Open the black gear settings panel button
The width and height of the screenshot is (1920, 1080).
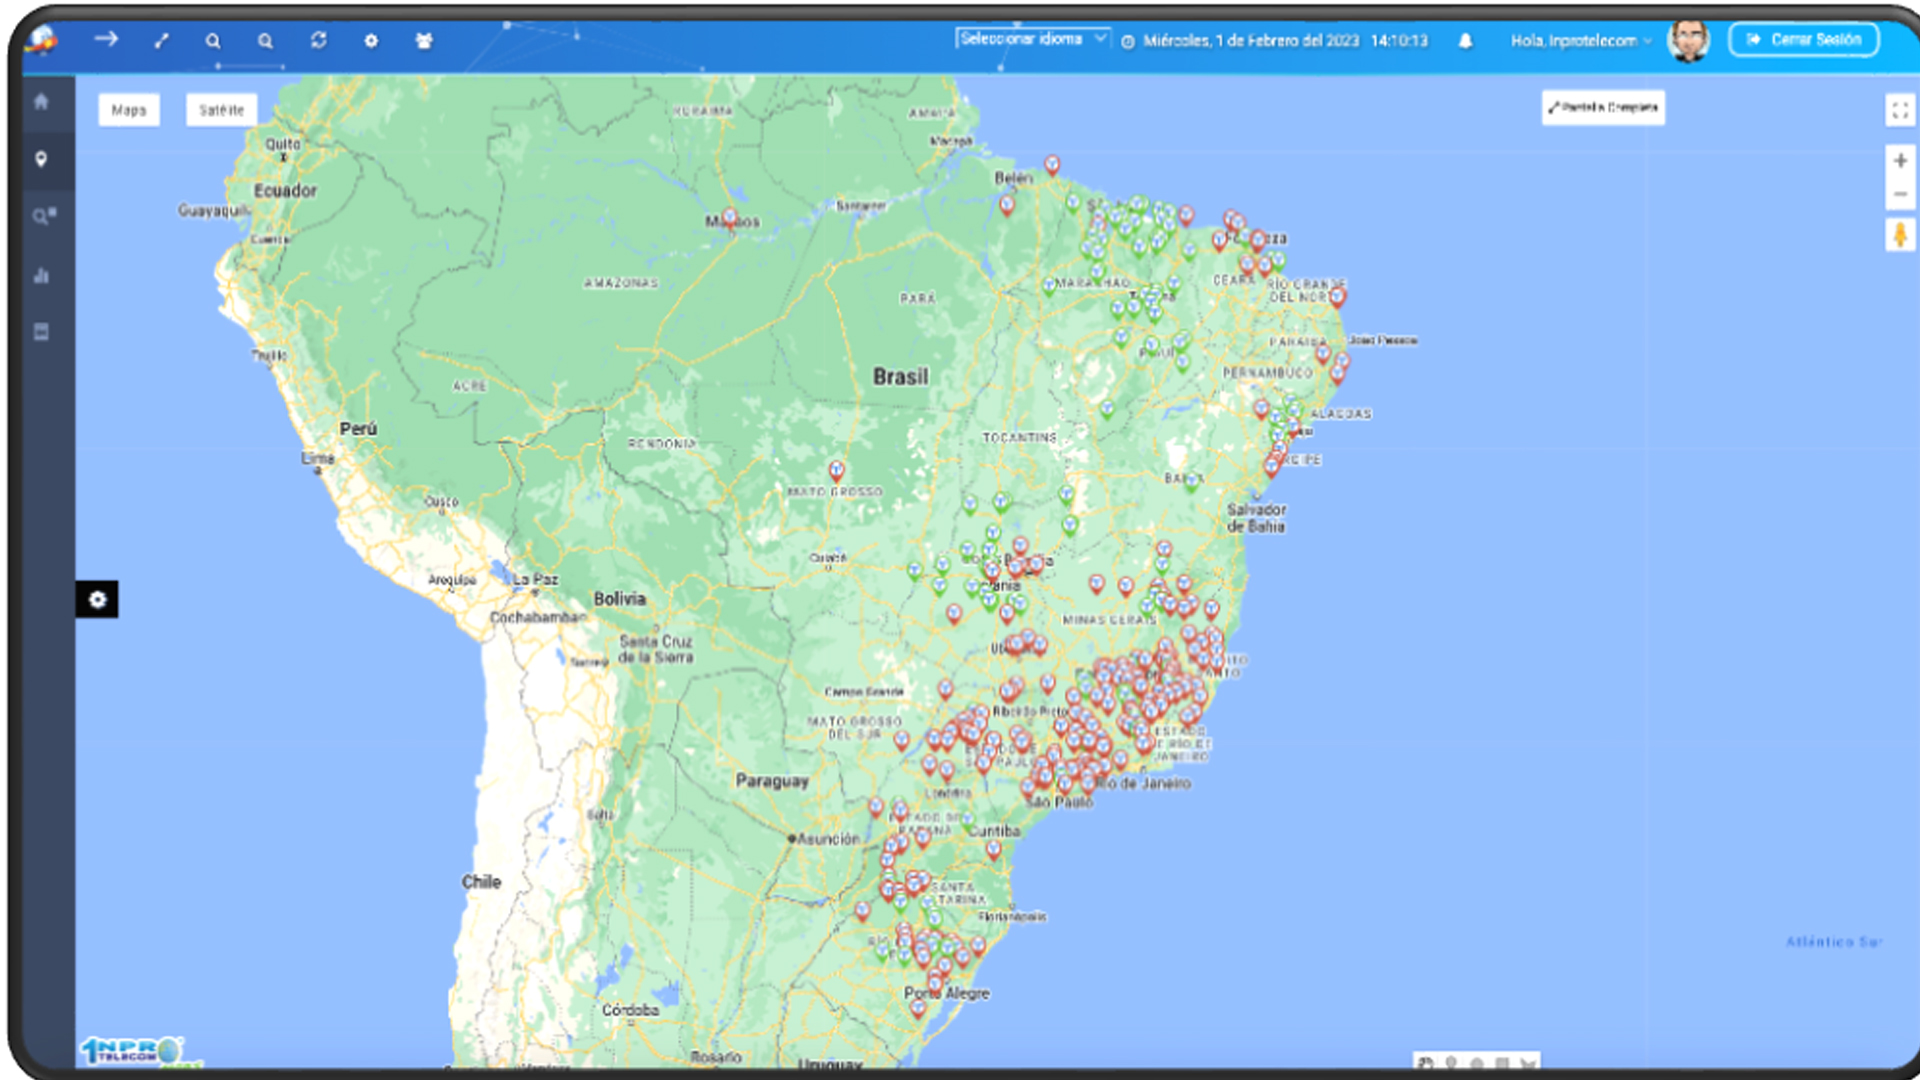tap(97, 599)
